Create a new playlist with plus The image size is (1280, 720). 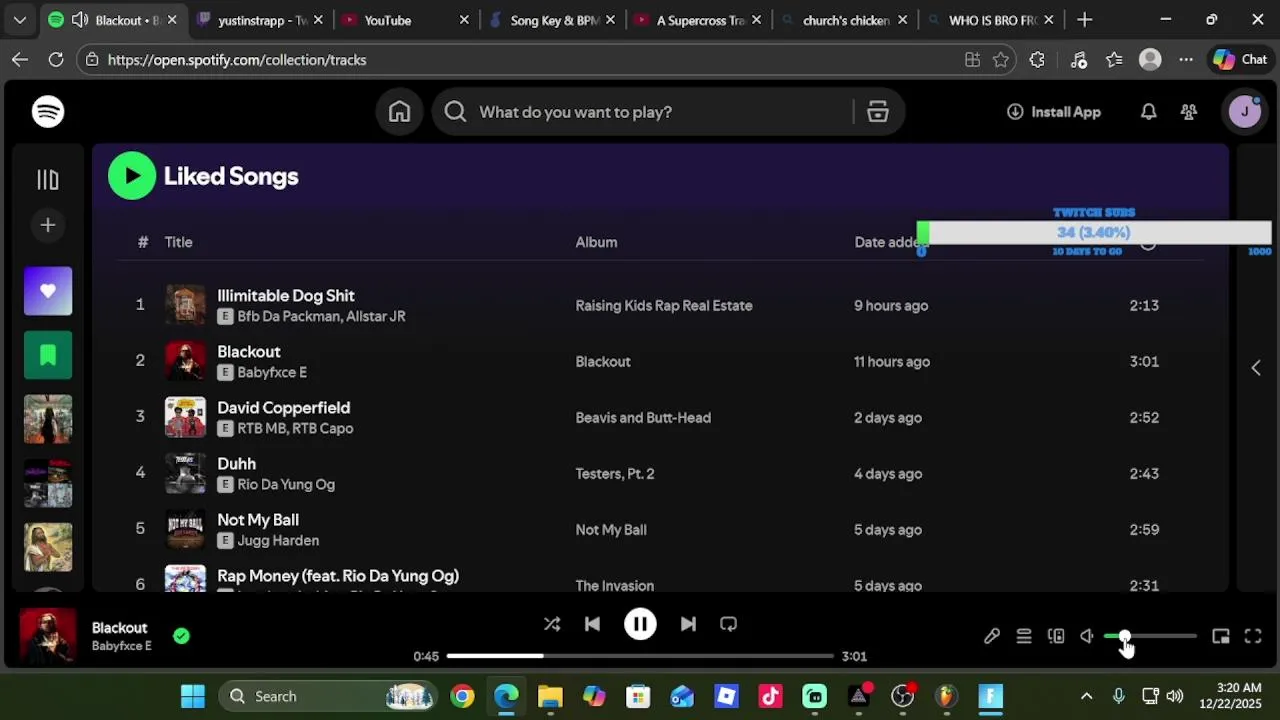coord(48,225)
